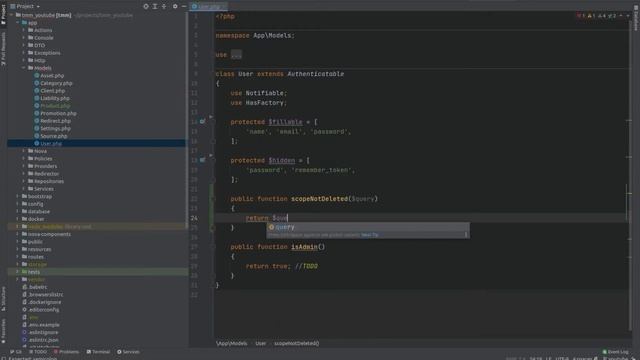Open the .editorconfig file
Viewport: 640px width, 360px height.
40,309
